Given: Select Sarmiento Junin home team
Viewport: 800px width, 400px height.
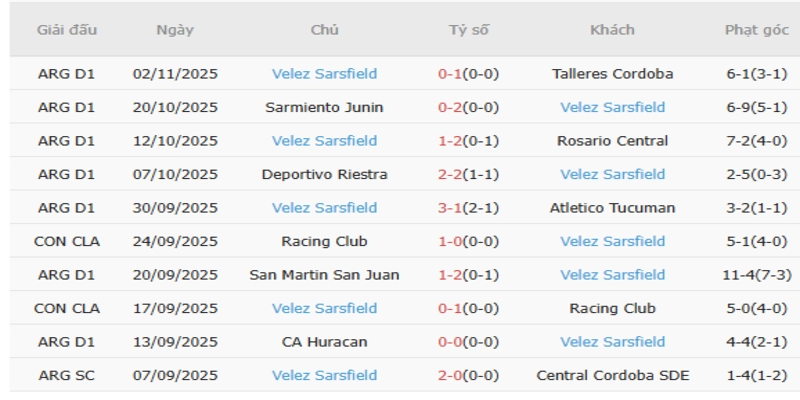Looking at the screenshot, I should coord(324,107).
